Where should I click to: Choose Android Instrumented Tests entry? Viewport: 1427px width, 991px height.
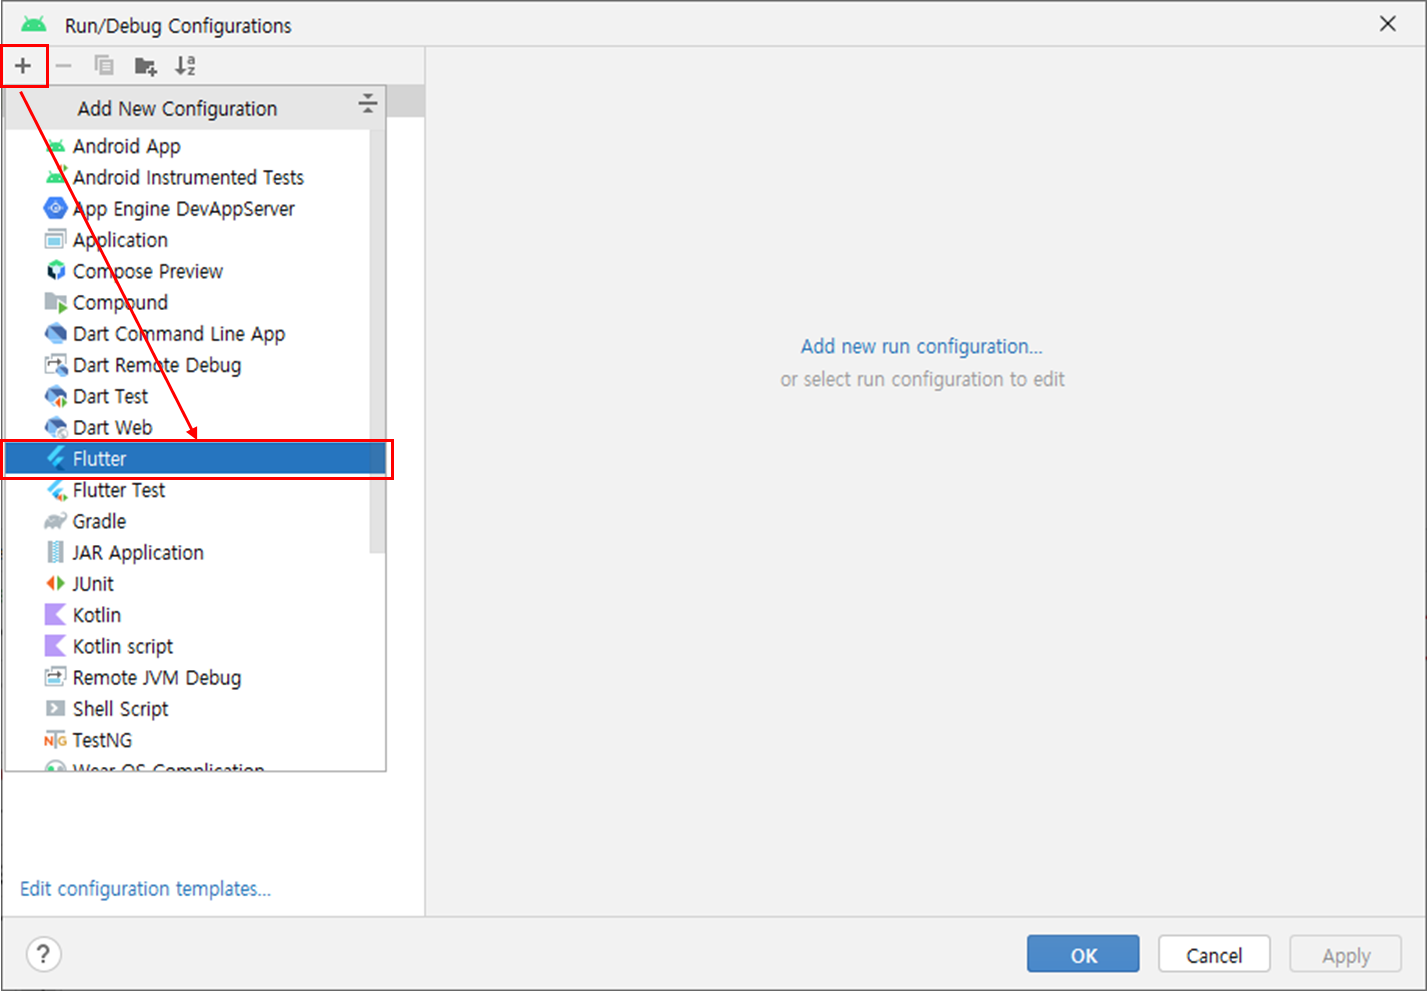187,177
